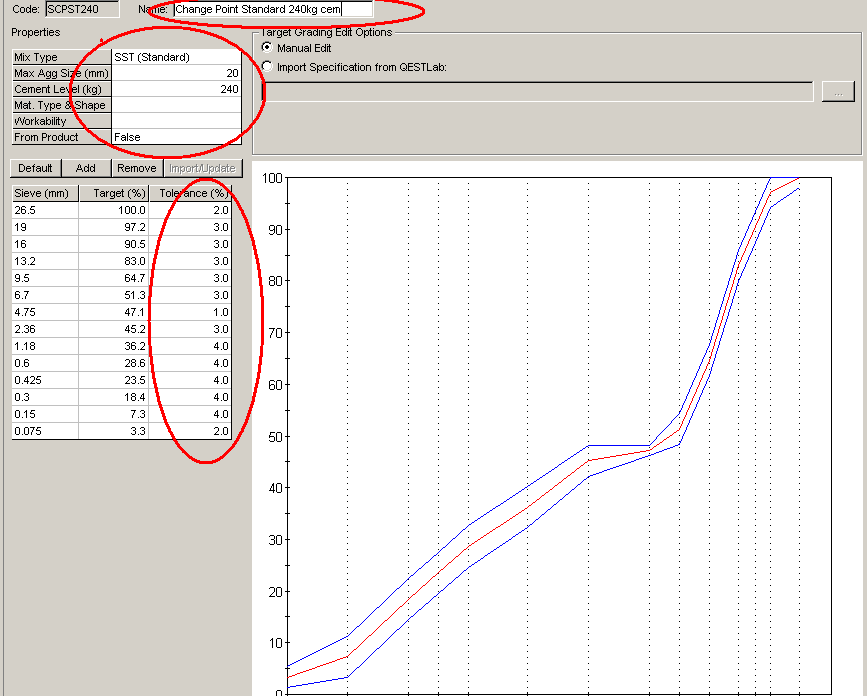The width and height of the screenshot is (867, 696).
Task: Click the ellipsis browse button
Action: 836,91
